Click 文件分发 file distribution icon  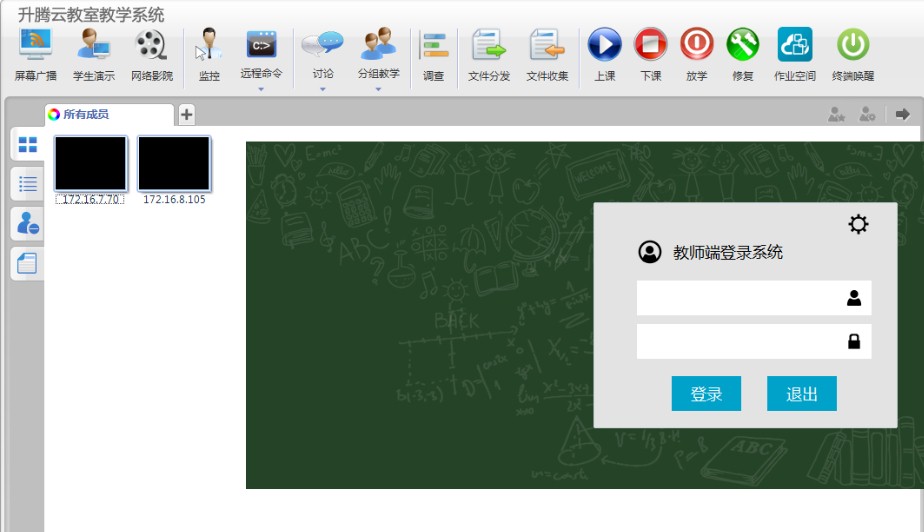pos(489,46)
